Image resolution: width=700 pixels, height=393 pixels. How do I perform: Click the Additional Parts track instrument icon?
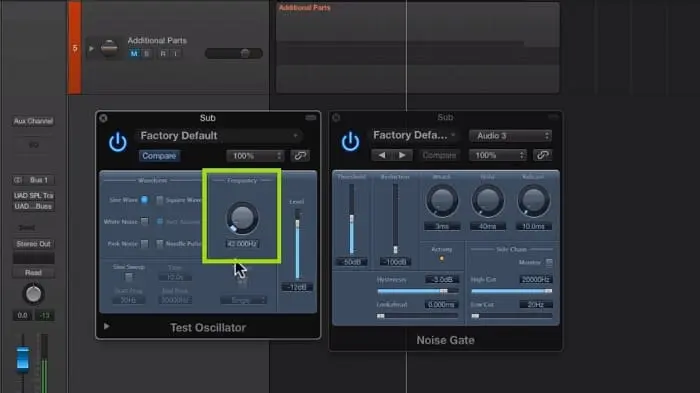pos(109,48)
